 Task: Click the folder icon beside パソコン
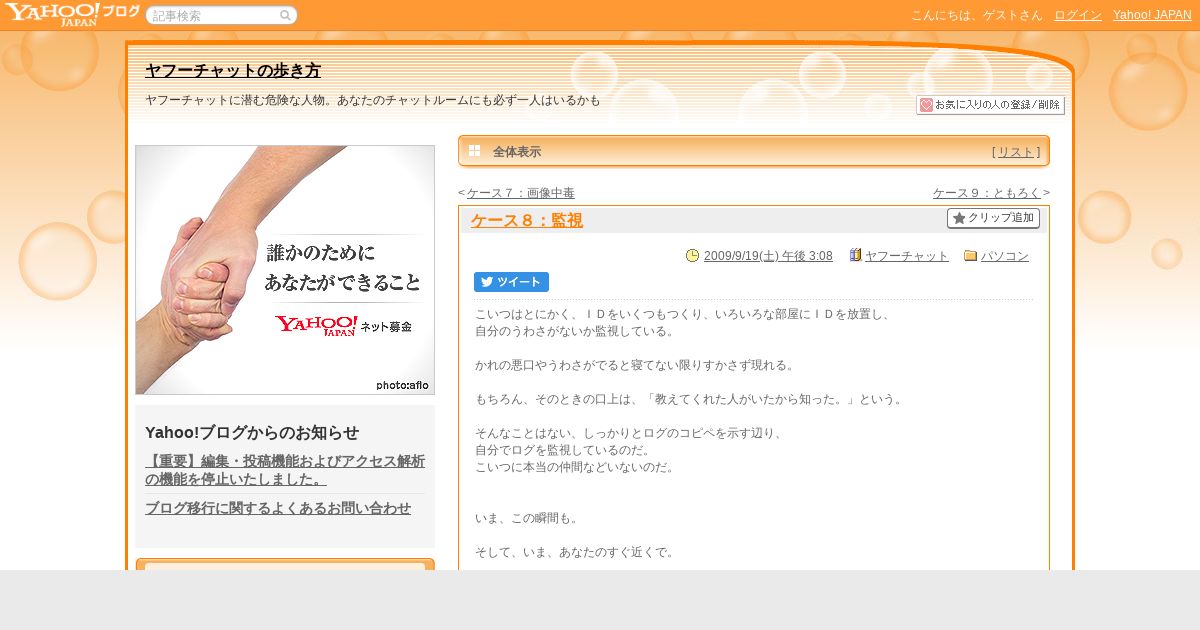pos(970,256)
